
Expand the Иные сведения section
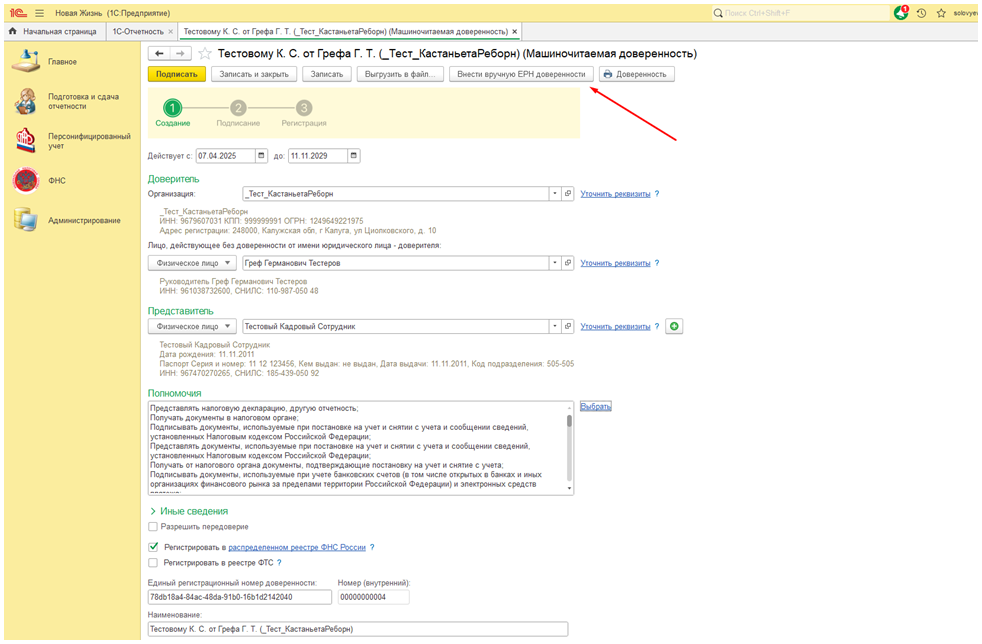153,511
